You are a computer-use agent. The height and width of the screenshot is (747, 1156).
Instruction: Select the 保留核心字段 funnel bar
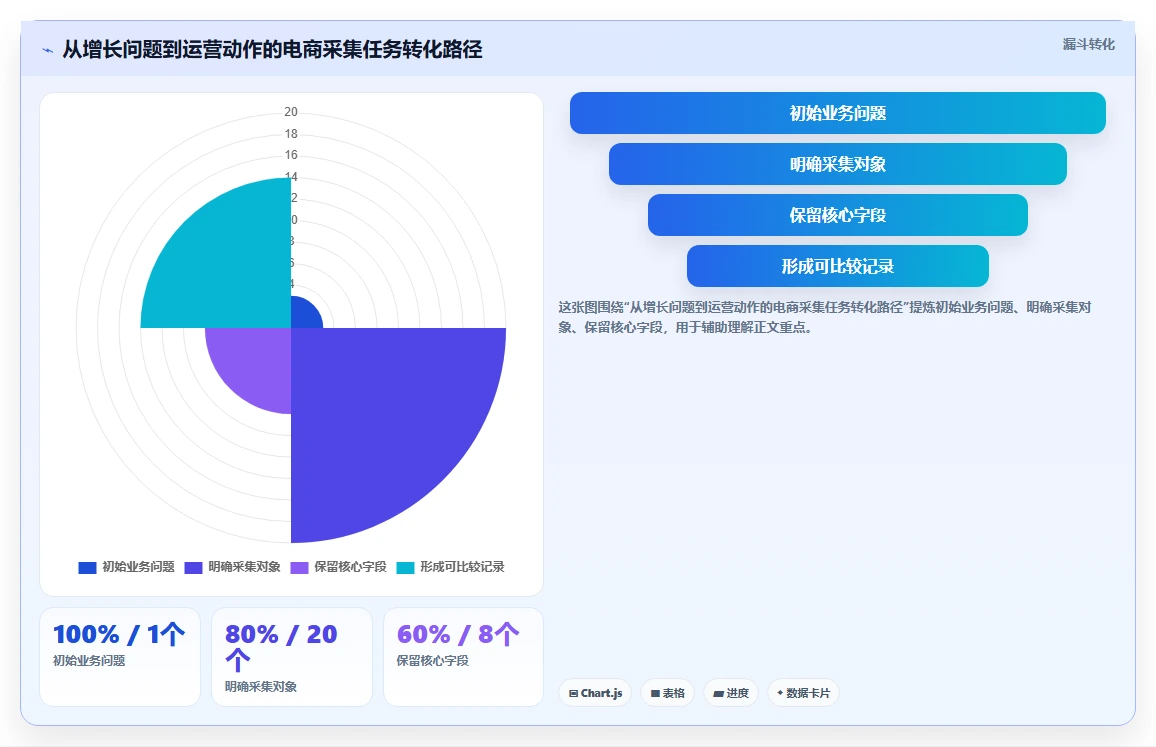838,215
